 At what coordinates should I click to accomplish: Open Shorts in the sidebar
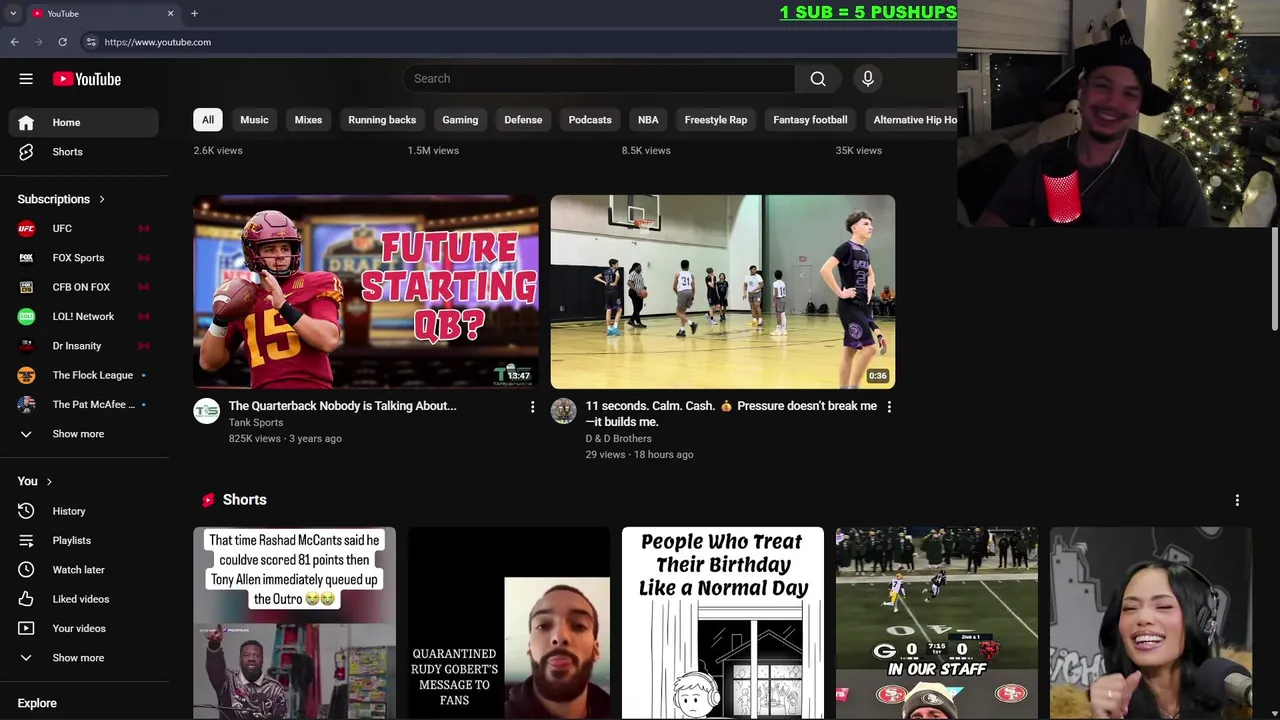pyautogui.click(x=84, y=152)
